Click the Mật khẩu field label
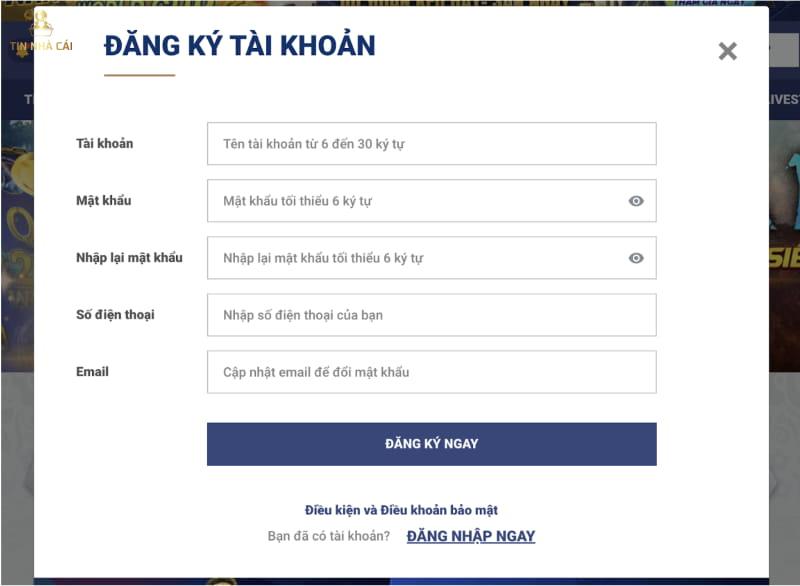This screenshot has width=800, height=586. [x=103, y=200]
